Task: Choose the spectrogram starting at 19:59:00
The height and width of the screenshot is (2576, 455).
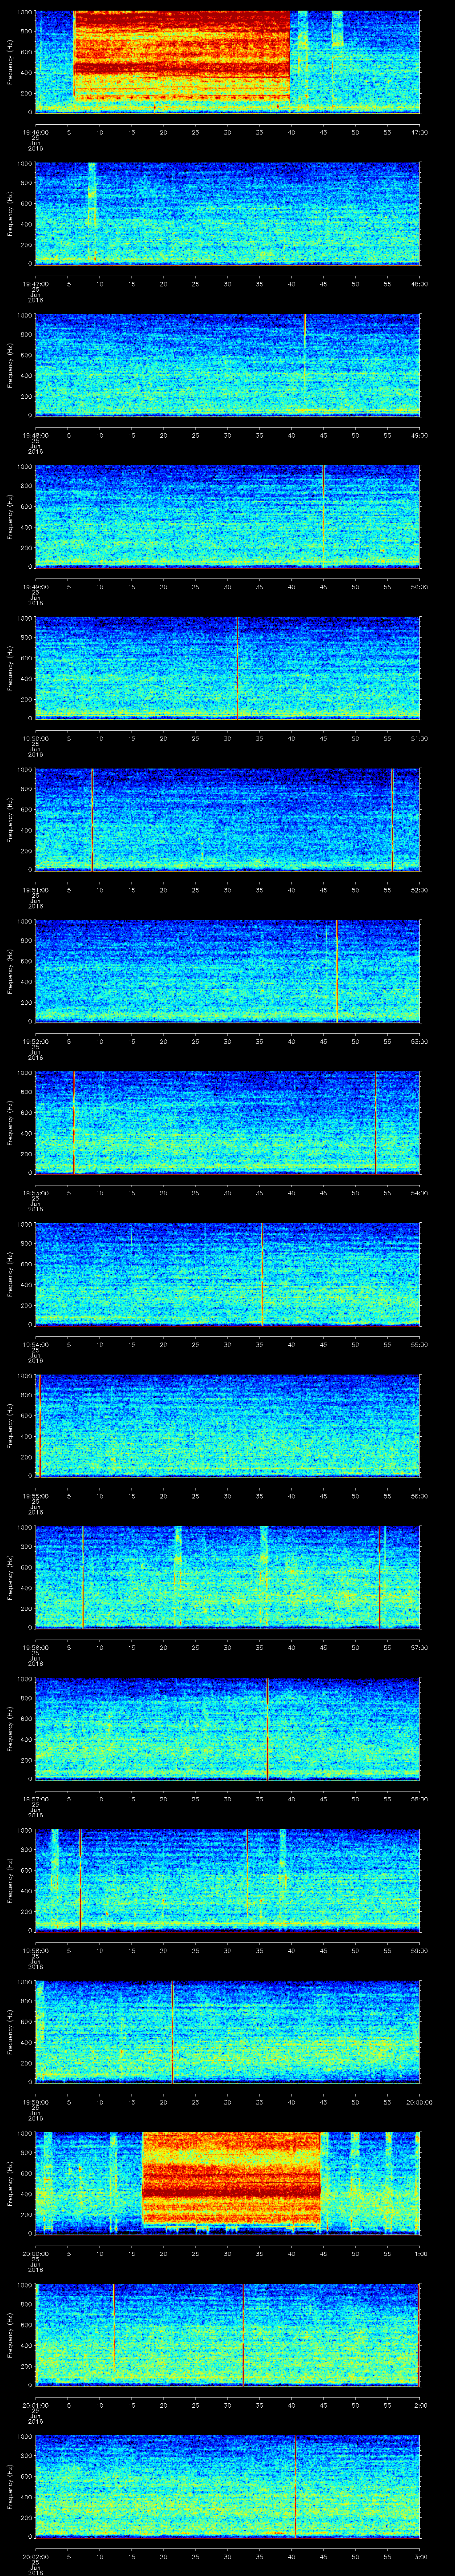Action: coord(228,2033)
